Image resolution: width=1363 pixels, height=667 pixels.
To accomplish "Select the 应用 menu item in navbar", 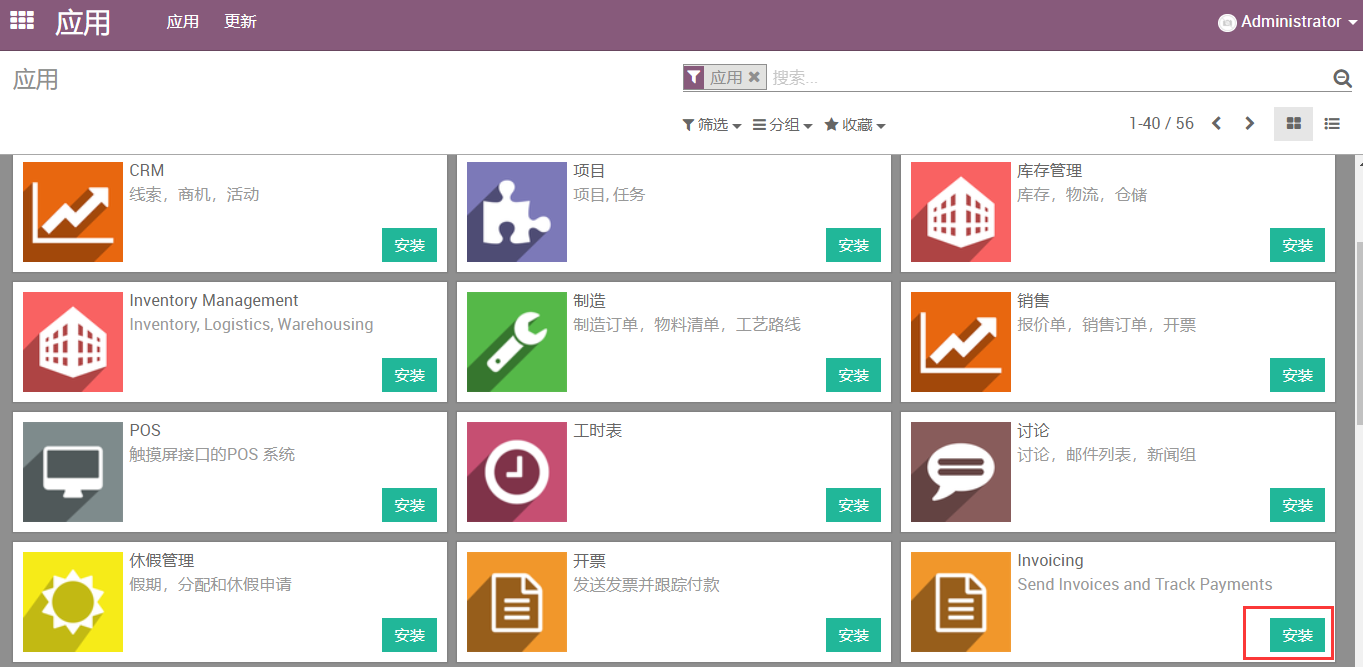I will (183, 22).
